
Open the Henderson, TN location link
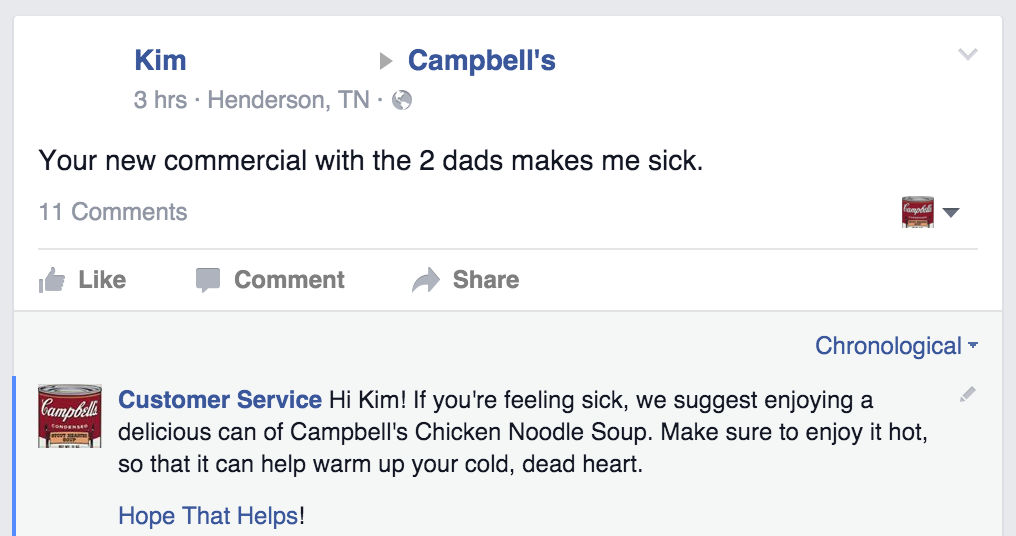288,100
